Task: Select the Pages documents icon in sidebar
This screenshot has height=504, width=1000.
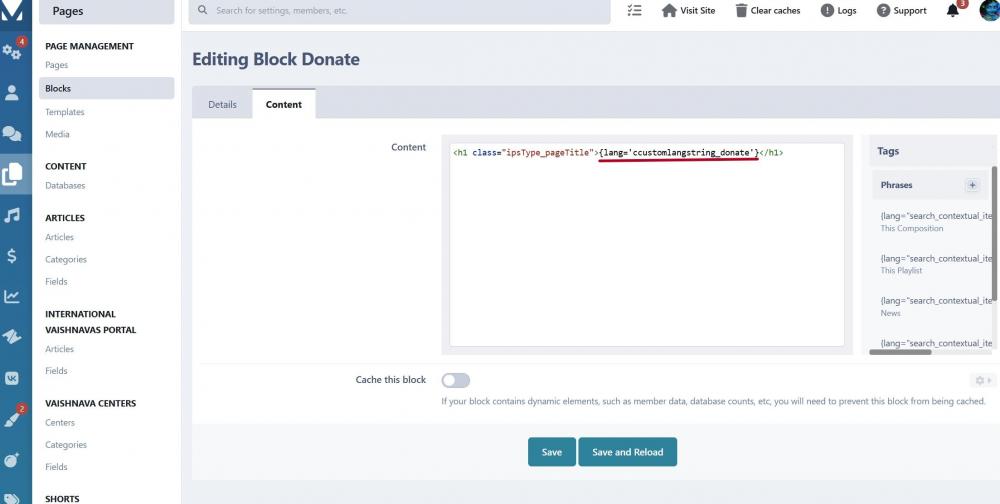Action: [x=12, y=174]
